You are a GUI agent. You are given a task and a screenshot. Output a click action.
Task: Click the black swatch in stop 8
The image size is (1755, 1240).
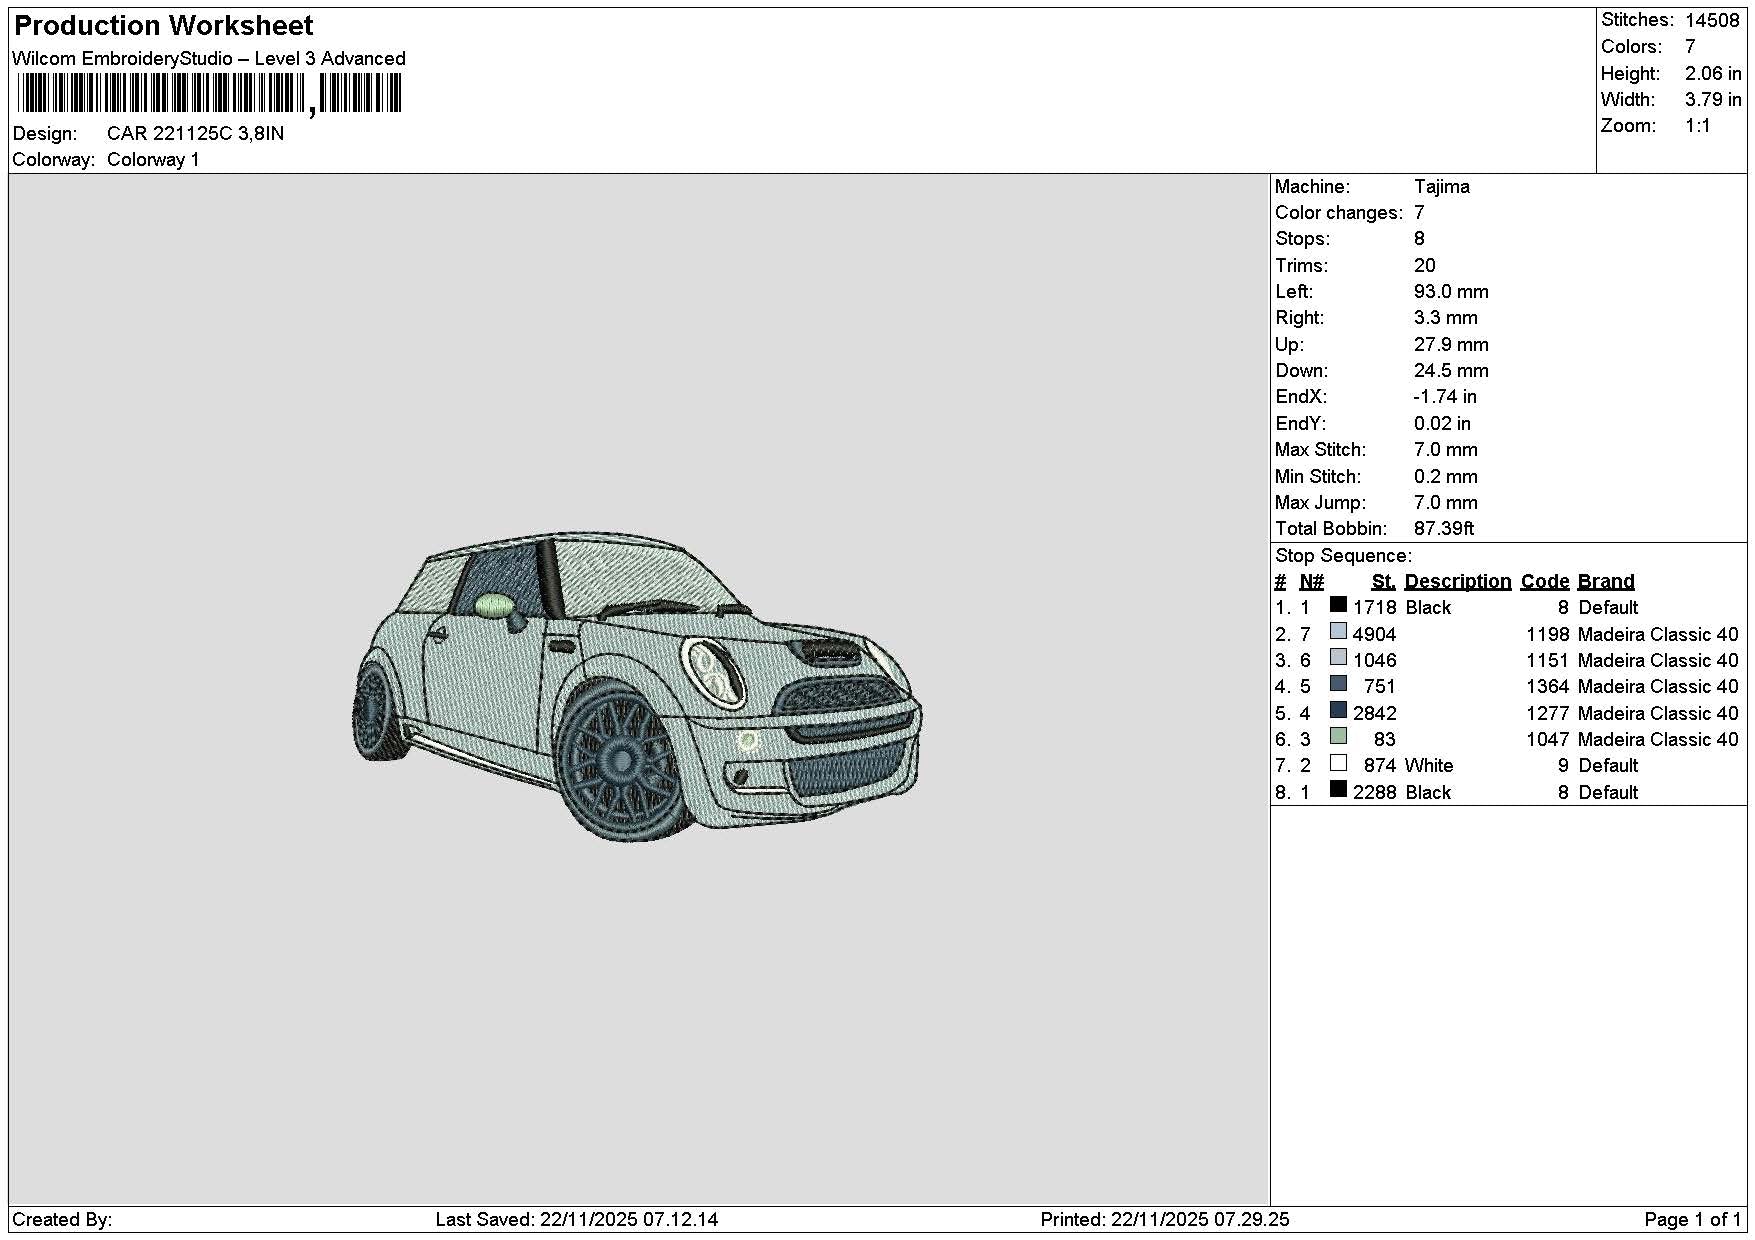1338,789
